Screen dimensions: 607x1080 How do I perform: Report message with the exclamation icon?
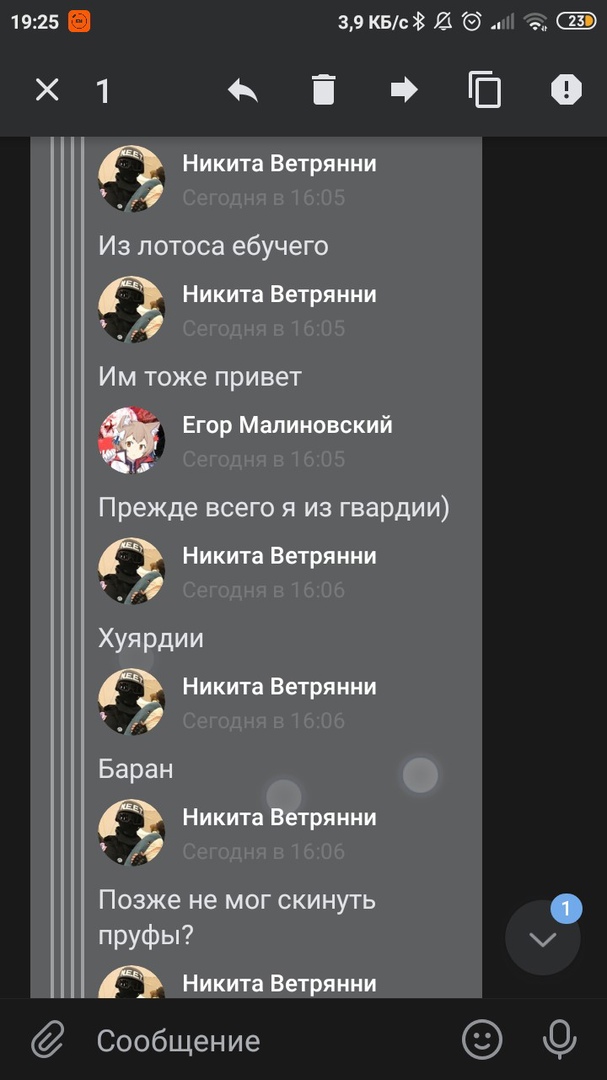pyautogui.click(x=566, y=90)
